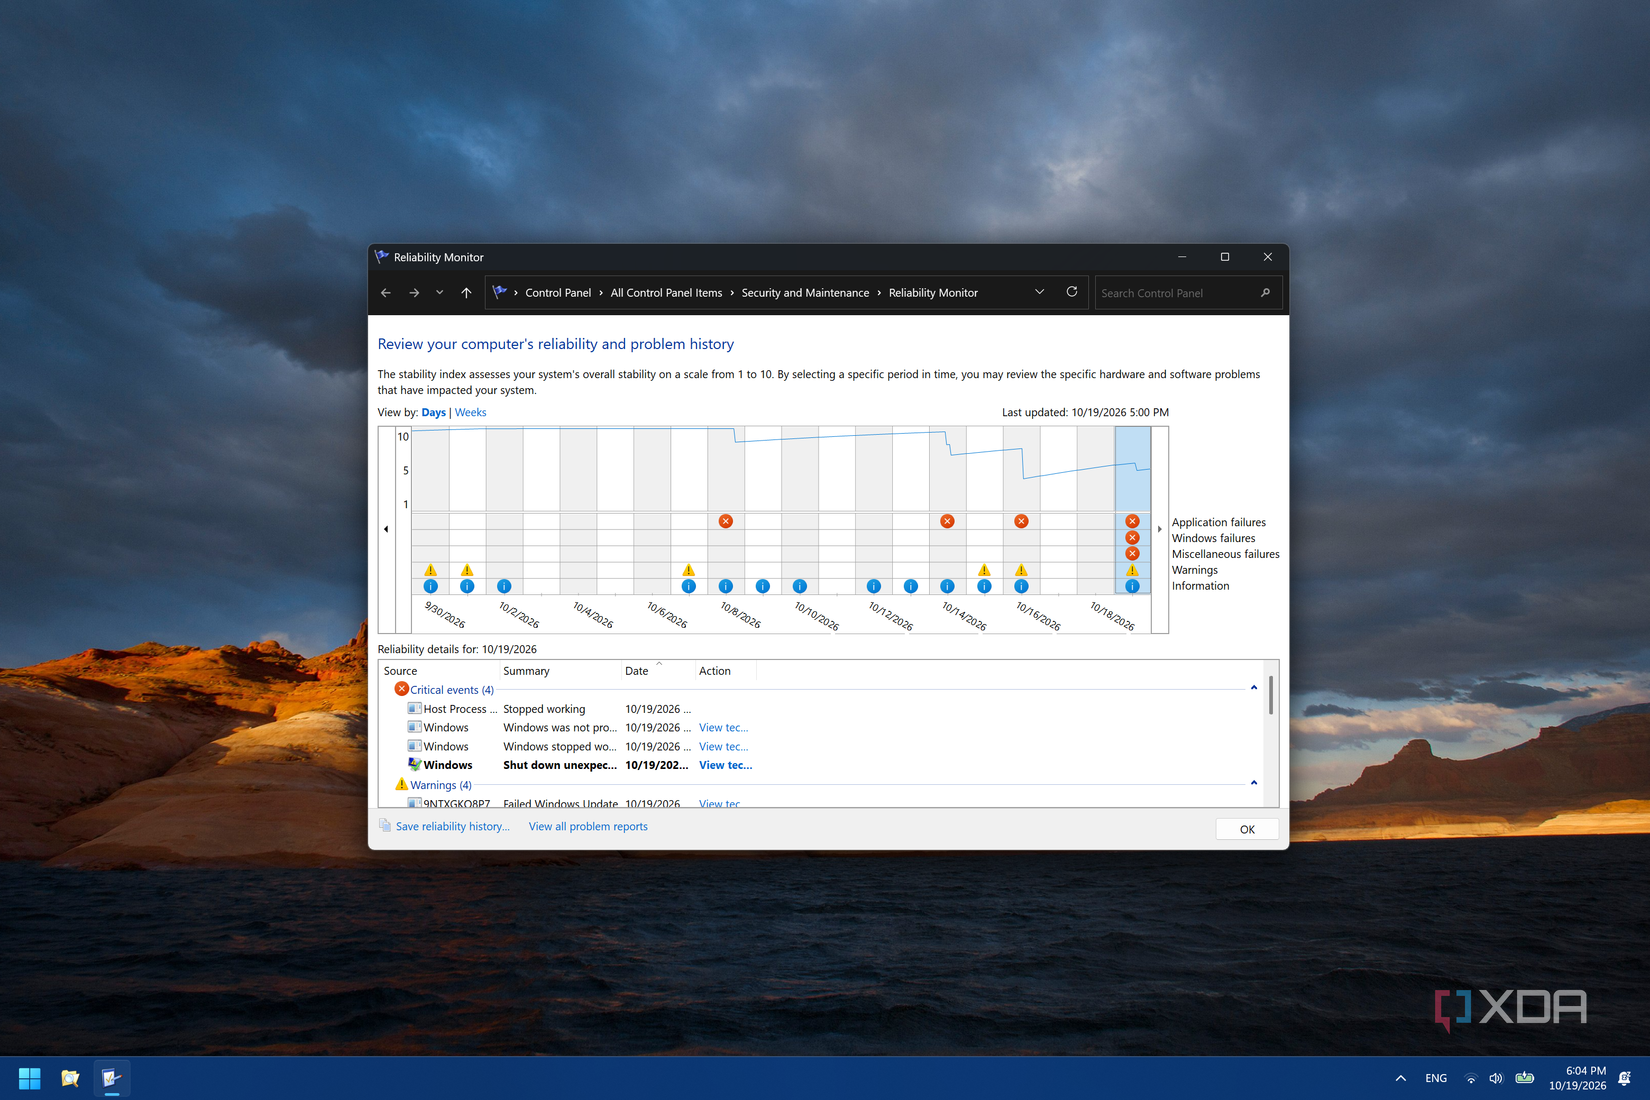Select Security and Maintenance breadcrumb
This screenshot has height=1100, width=1650.
(805, 293)
